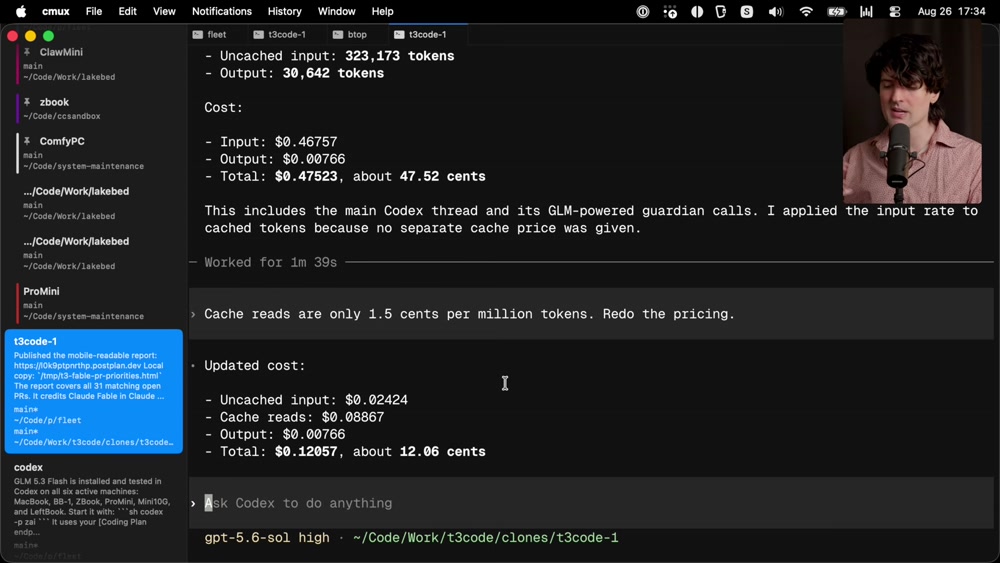1000x563 pixels.
Task: Click the 'Updated cost:' heading
Action: (x=254, y=365)
